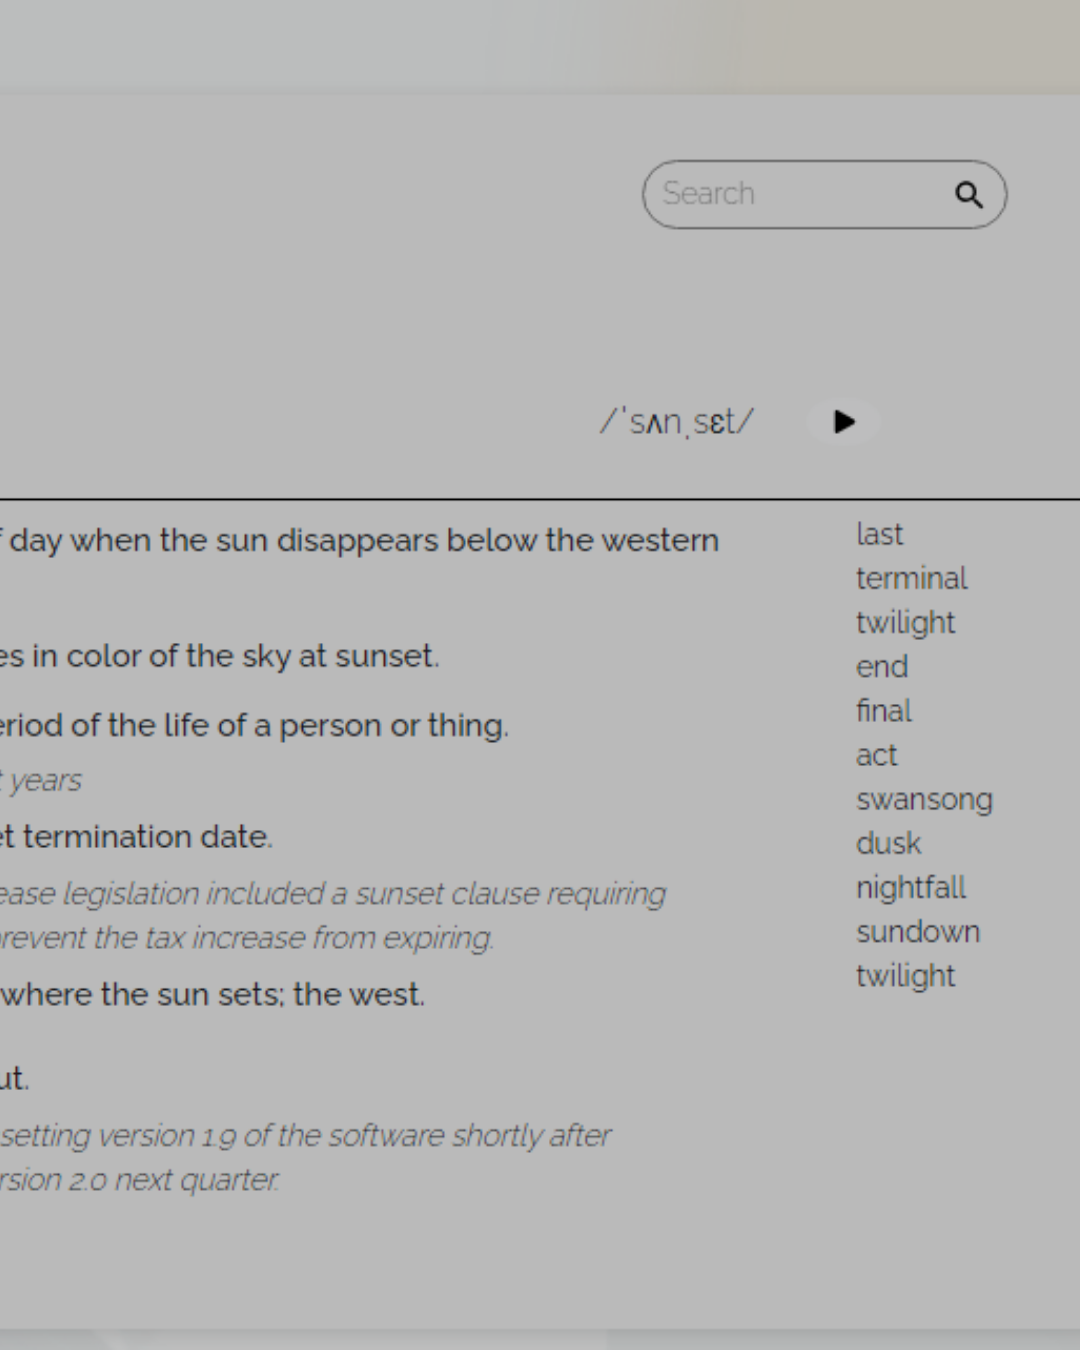
Task: Open the synonym "last"
Action: click(879, 535)
